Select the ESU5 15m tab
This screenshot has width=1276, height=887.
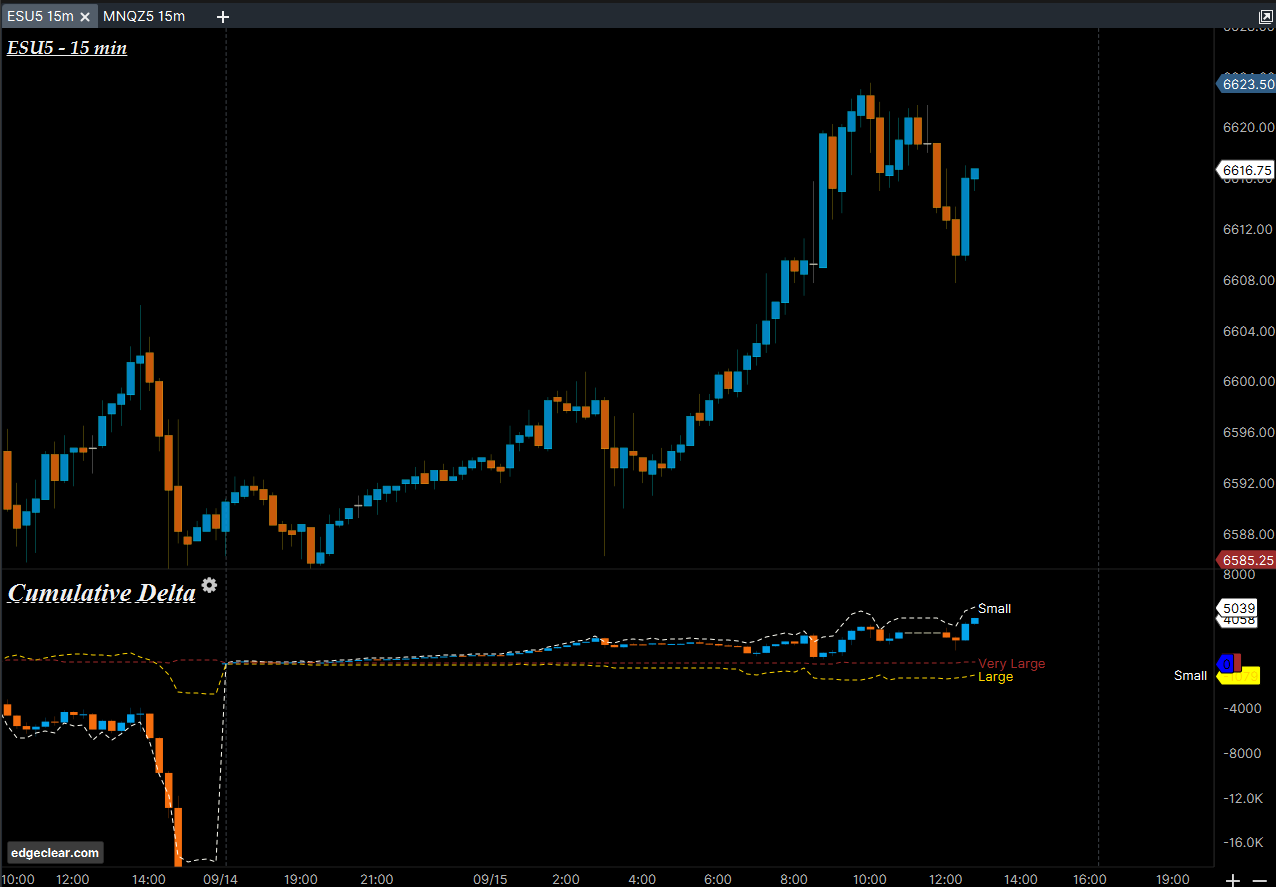(x=40, y=17)
